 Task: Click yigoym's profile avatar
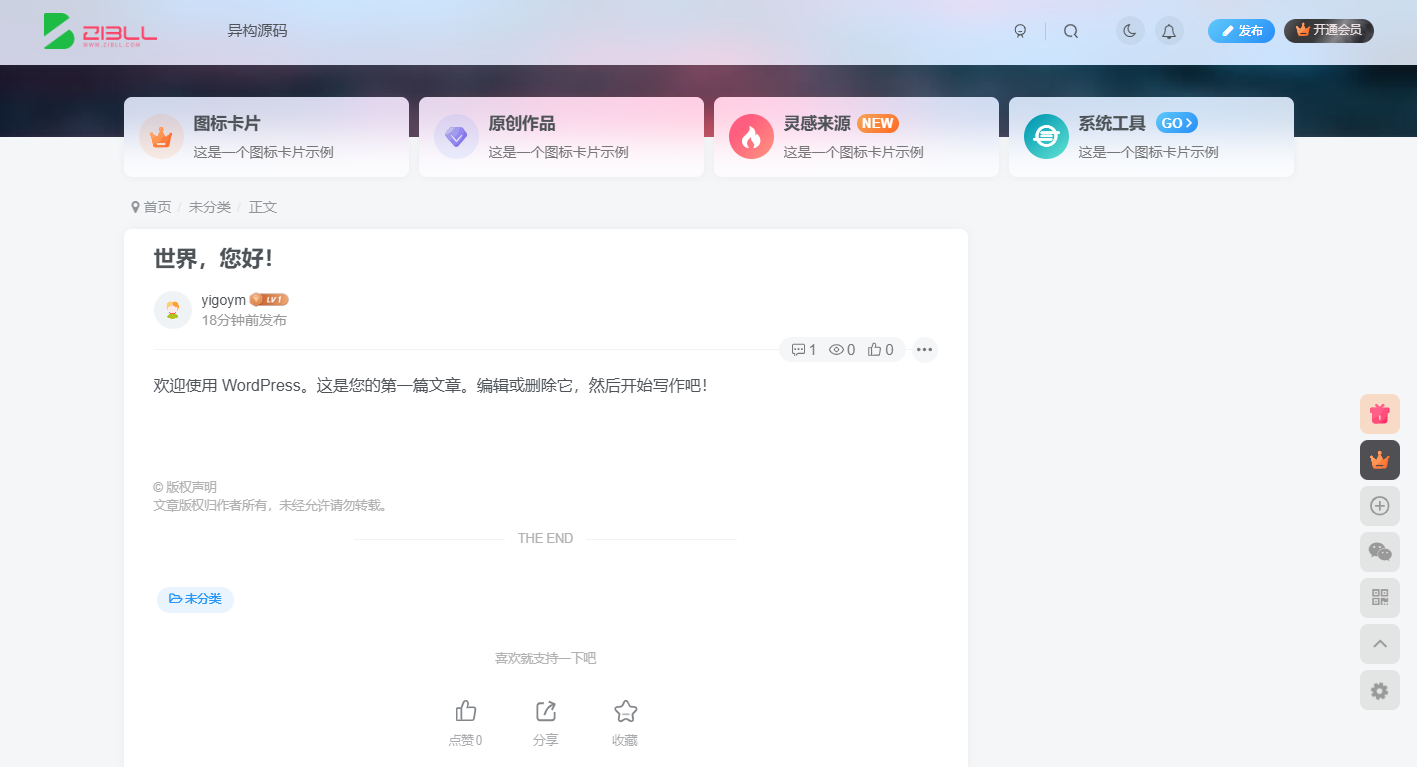[x=172, y=310]
